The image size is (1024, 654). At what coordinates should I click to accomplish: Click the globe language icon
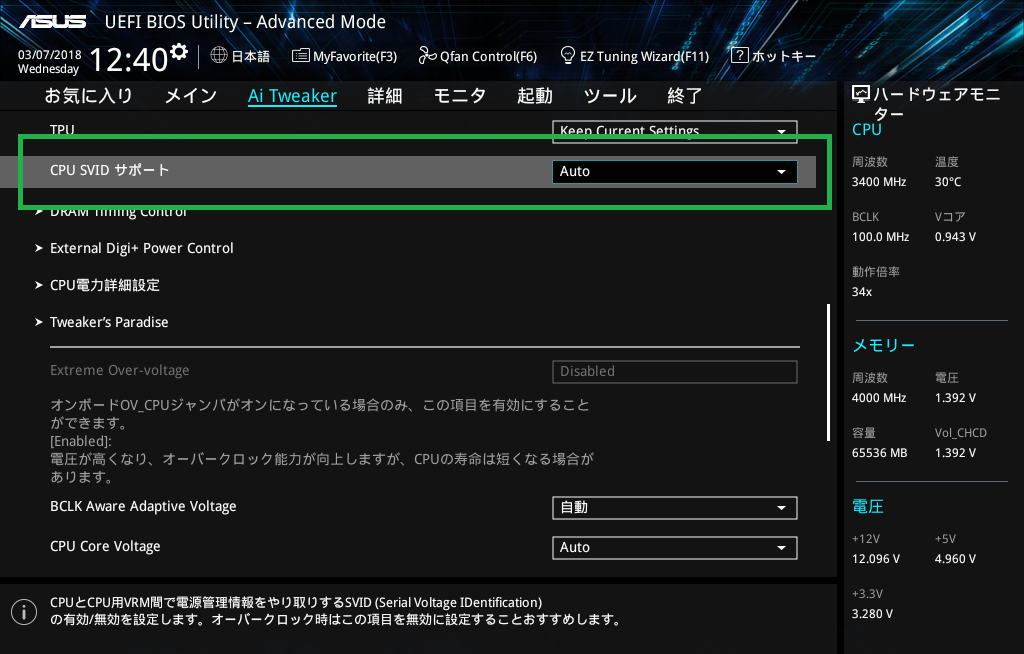(219, 56)
